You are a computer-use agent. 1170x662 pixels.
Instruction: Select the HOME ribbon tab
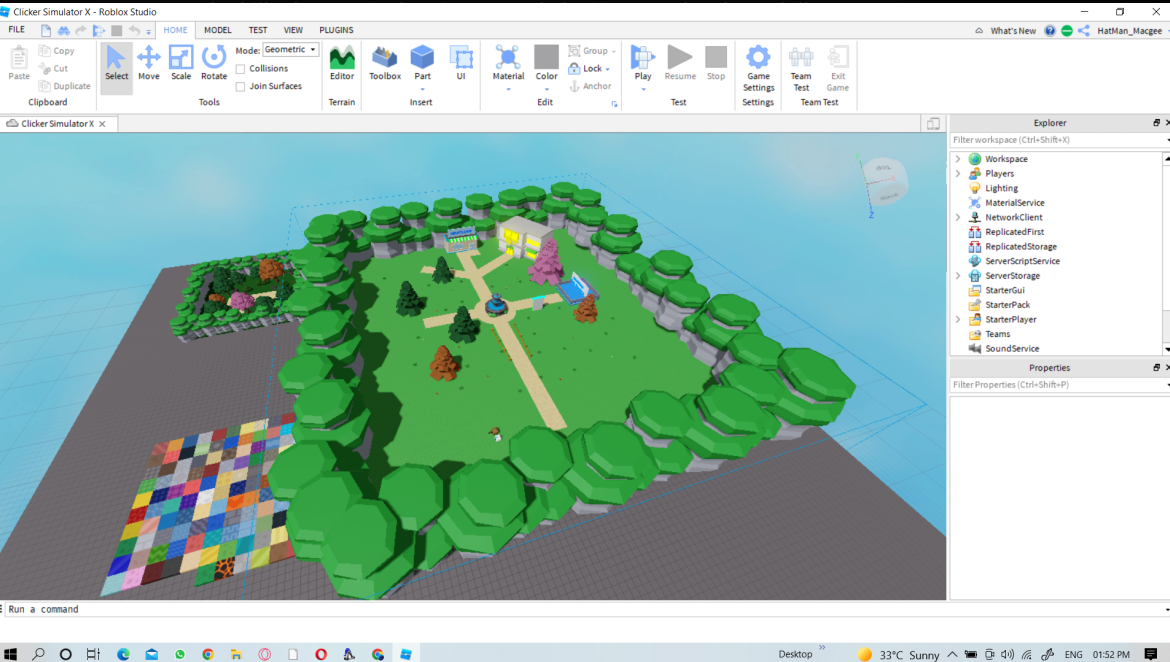pos(175,30)
